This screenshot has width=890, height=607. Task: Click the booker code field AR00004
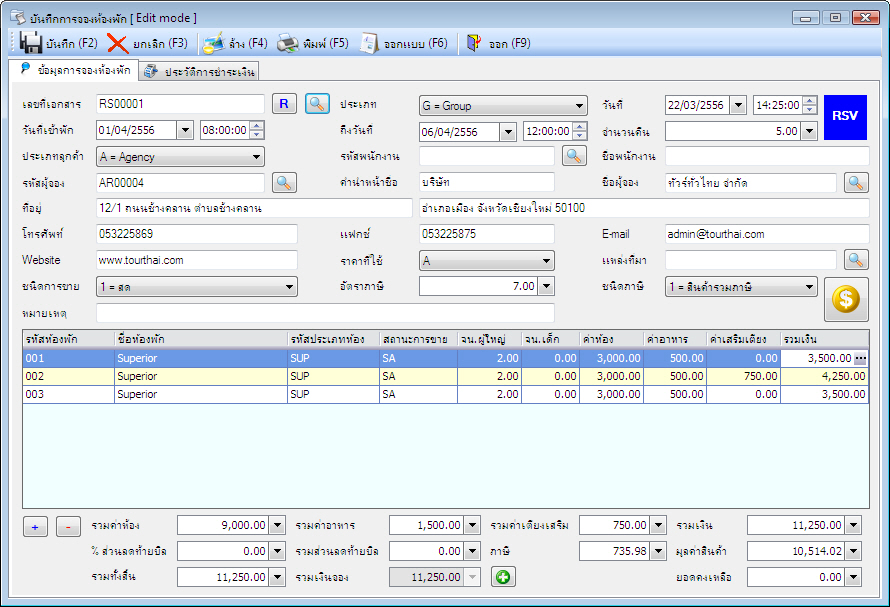tap(180, 183)
